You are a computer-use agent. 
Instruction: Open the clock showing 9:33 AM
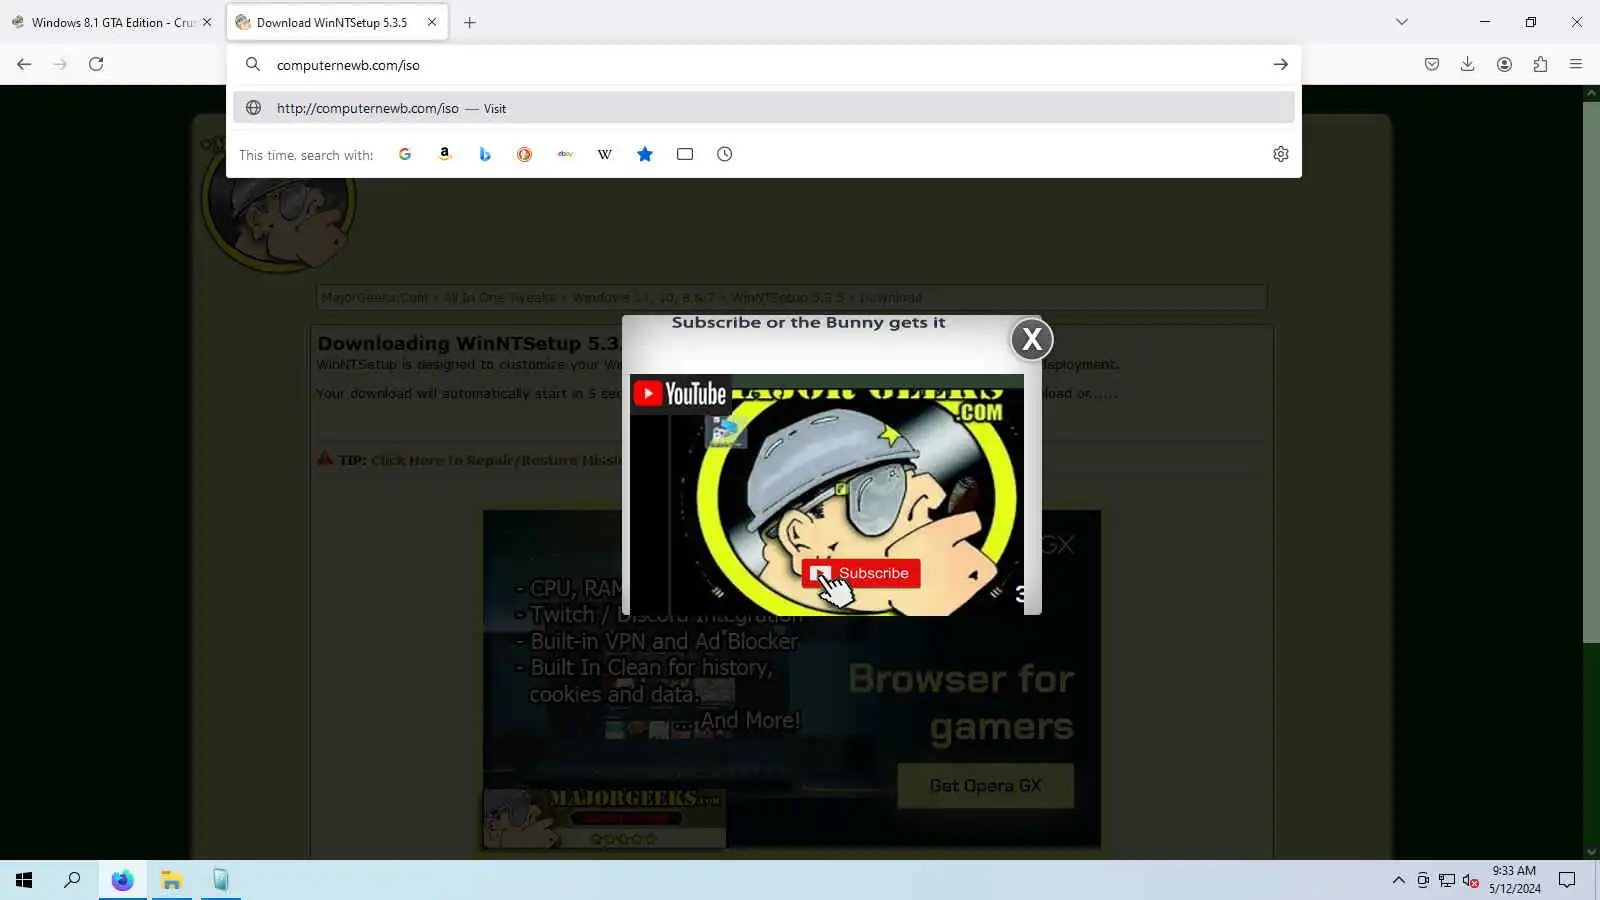tap(1514, 879)
